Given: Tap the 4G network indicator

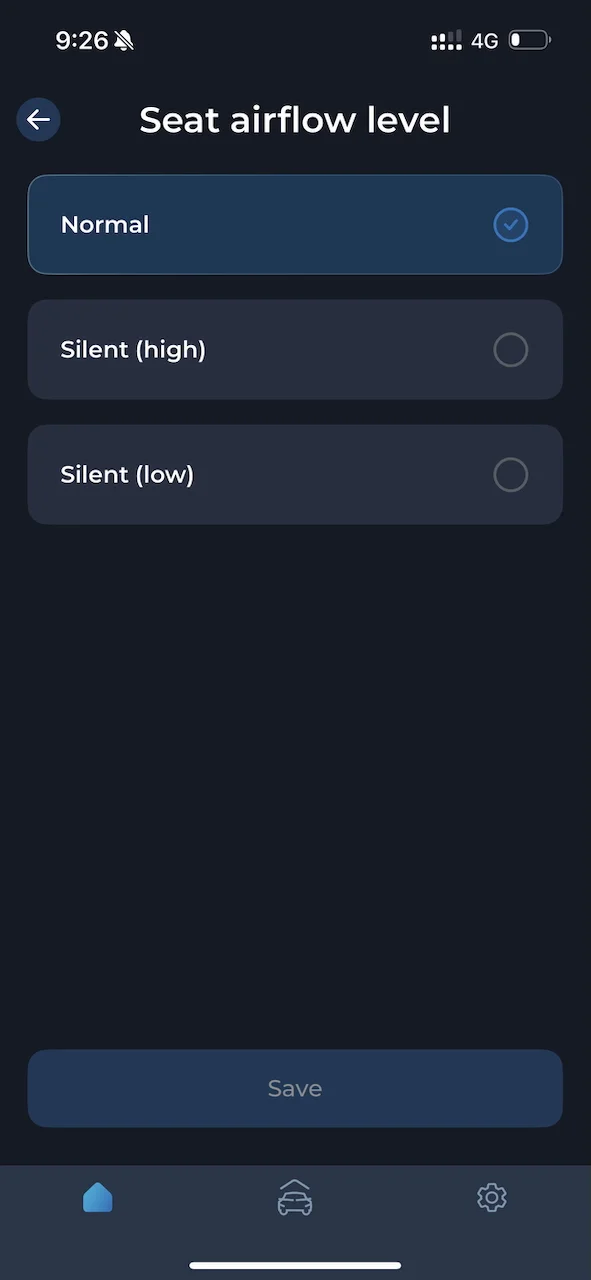Looking at the screenshot, I should [x=485, y=41].
